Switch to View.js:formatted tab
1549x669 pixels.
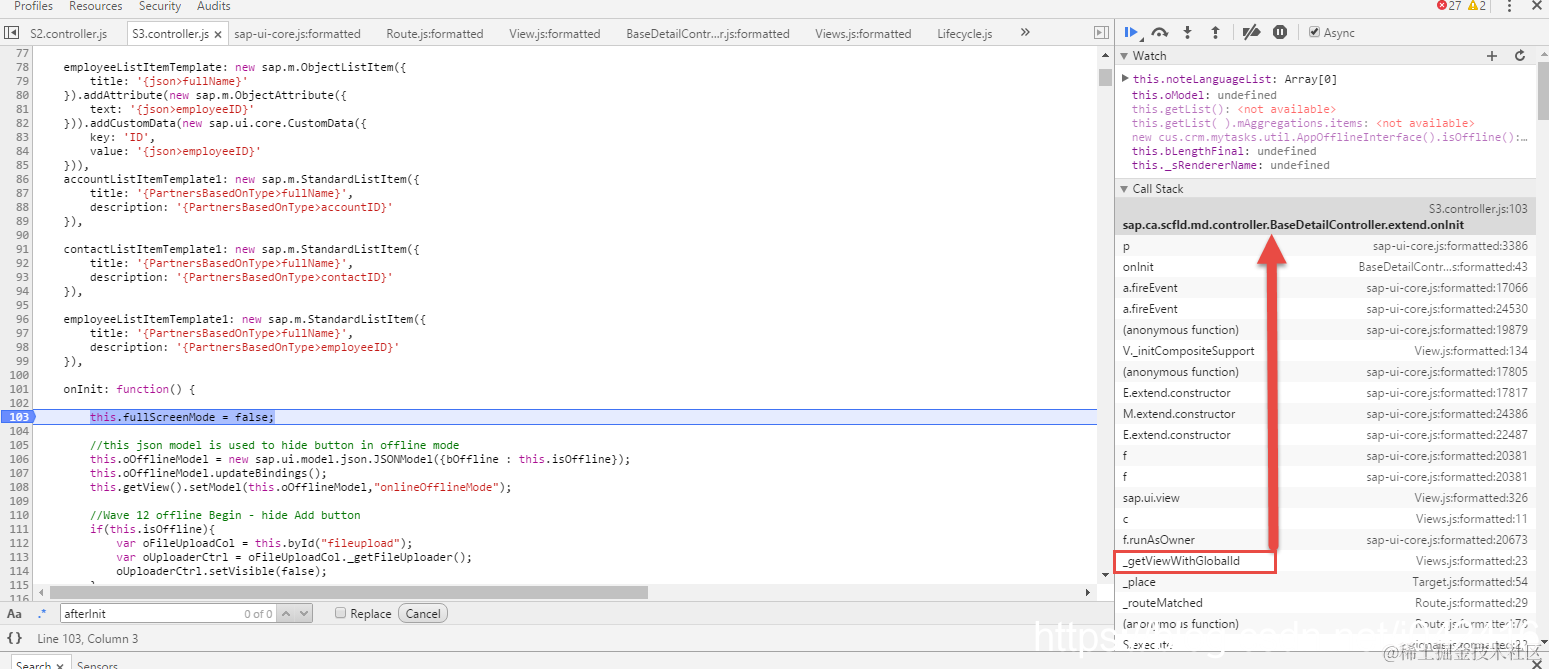(x=555, y=34)
